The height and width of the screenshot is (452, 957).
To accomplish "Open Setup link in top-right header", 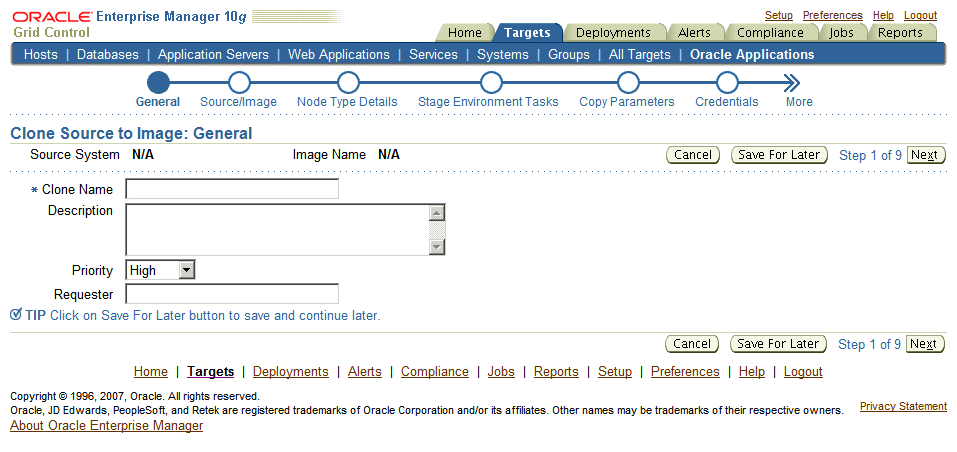I will coord(779,15).
